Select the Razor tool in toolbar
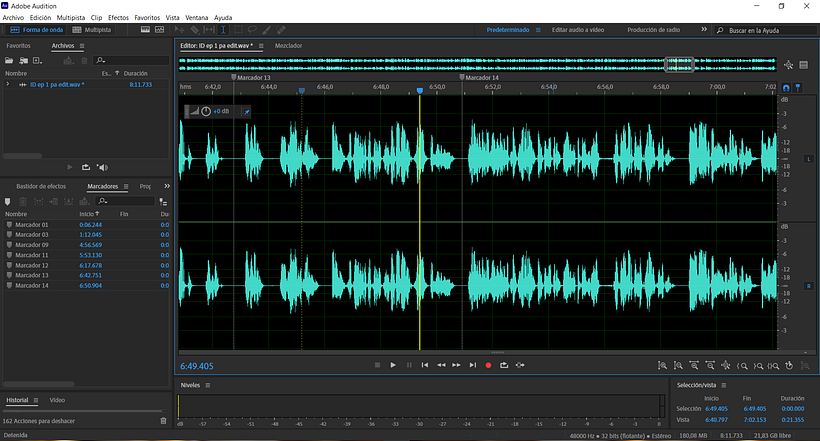 click(x=195, y=30)
